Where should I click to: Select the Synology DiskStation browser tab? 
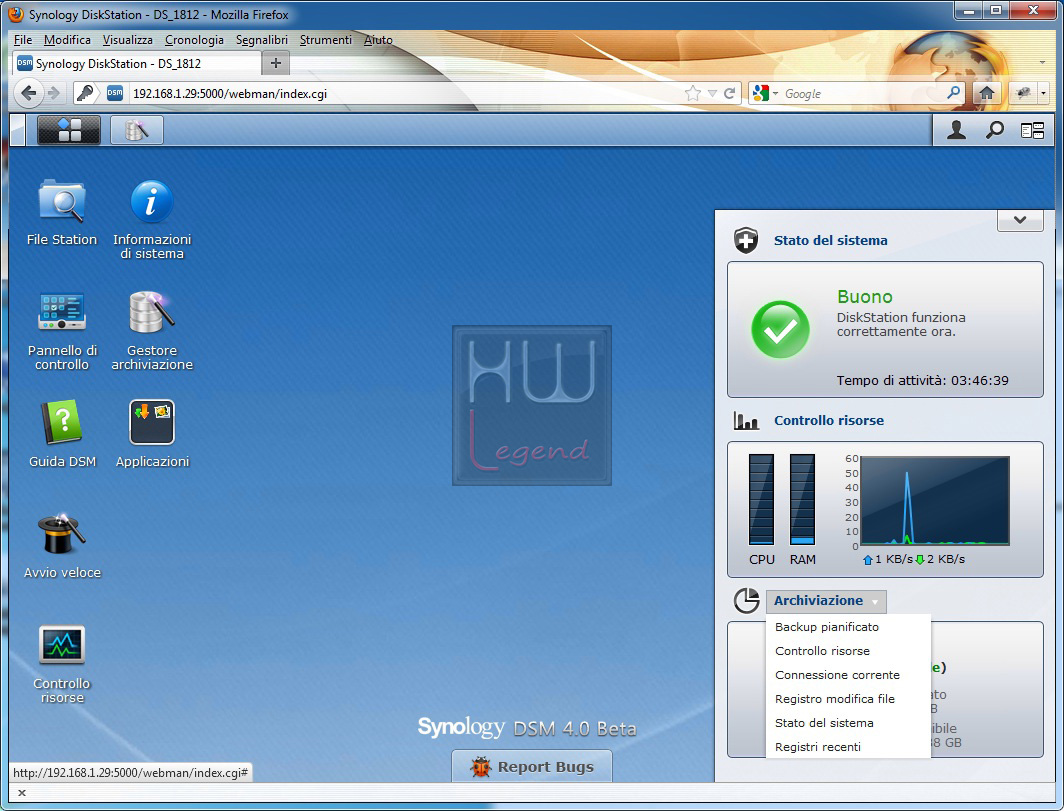136,63
